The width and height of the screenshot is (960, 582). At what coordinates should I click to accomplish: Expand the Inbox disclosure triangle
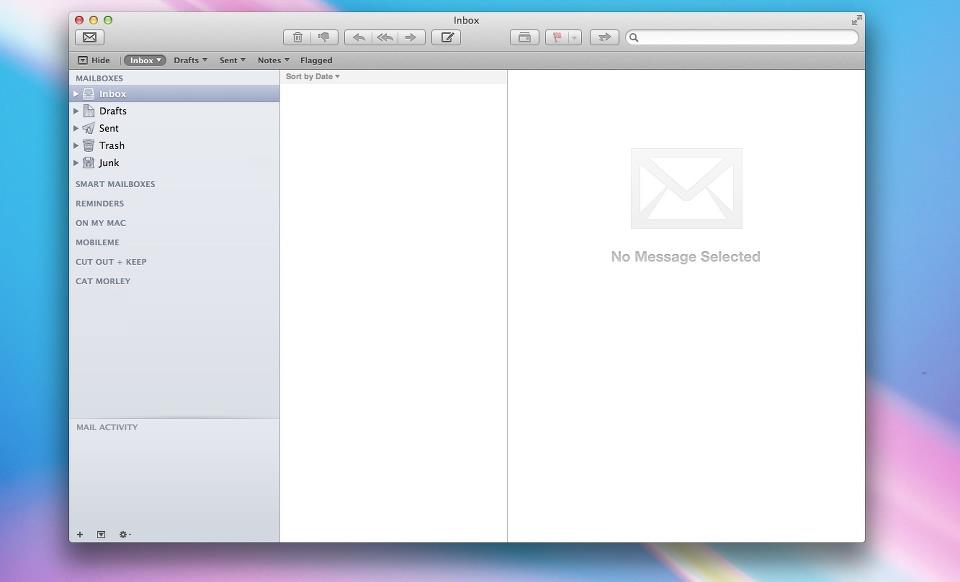[76, 94]
